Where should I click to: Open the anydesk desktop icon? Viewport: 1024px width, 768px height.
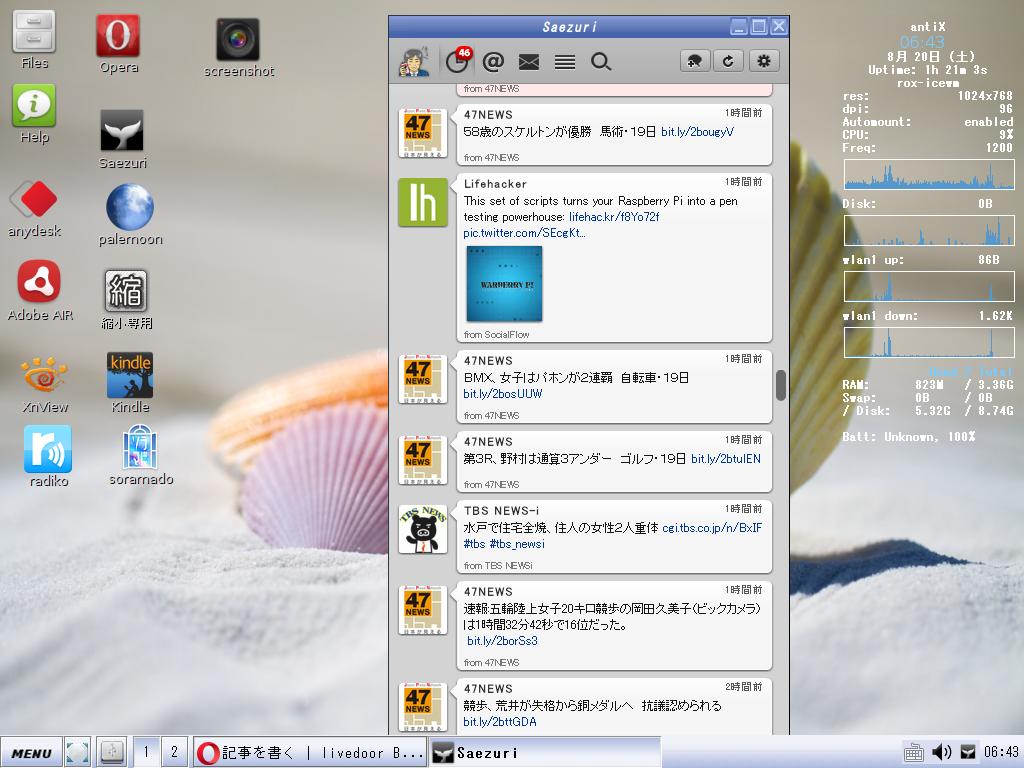(x=34, y=199)
